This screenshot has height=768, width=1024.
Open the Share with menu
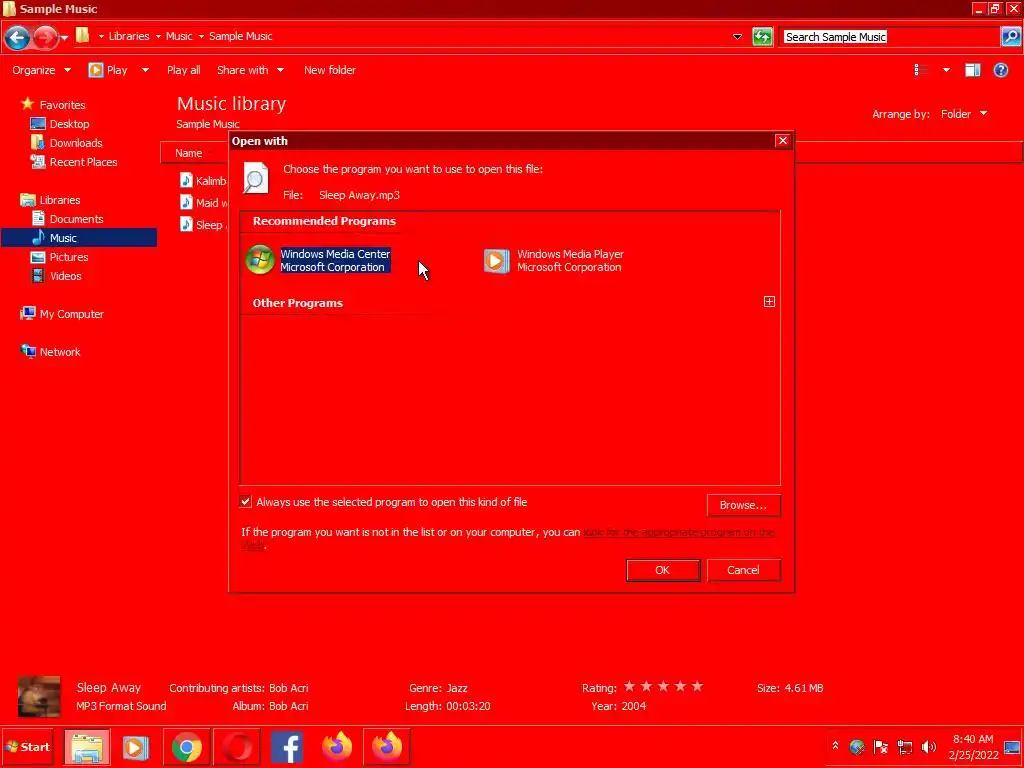(250, 70)
